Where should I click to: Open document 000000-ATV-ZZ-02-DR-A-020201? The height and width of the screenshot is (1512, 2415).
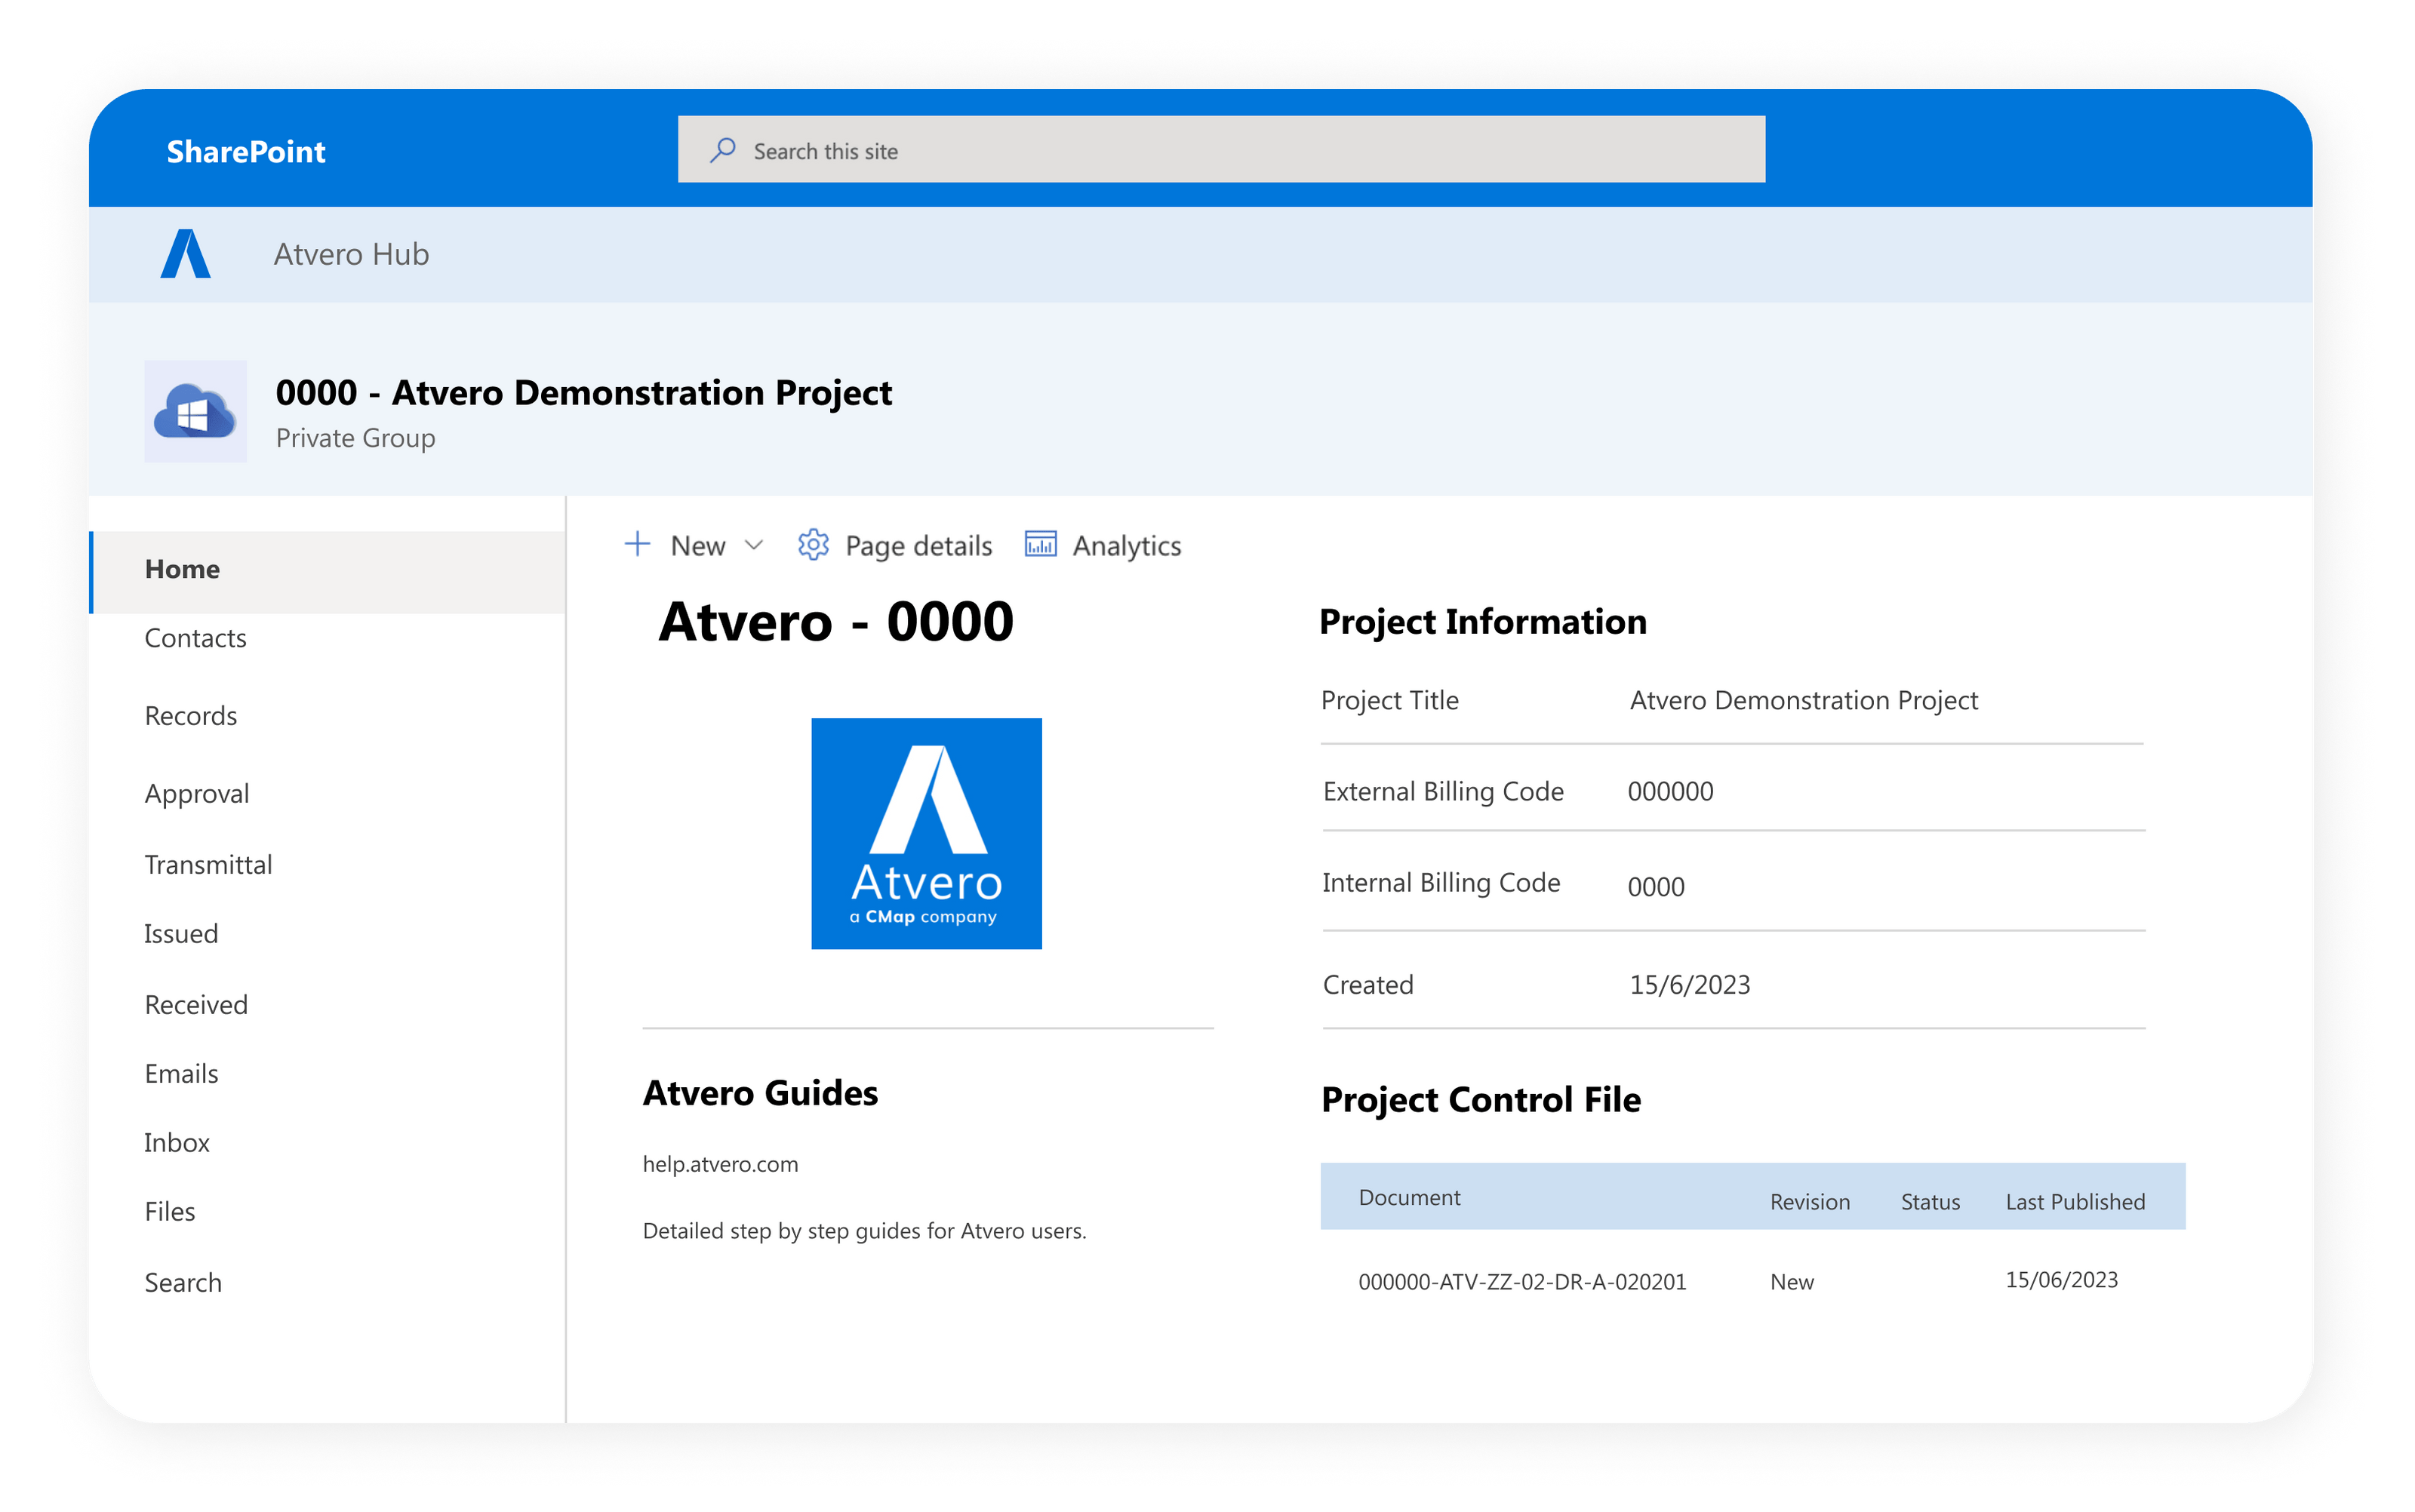click(1522, 1281)
